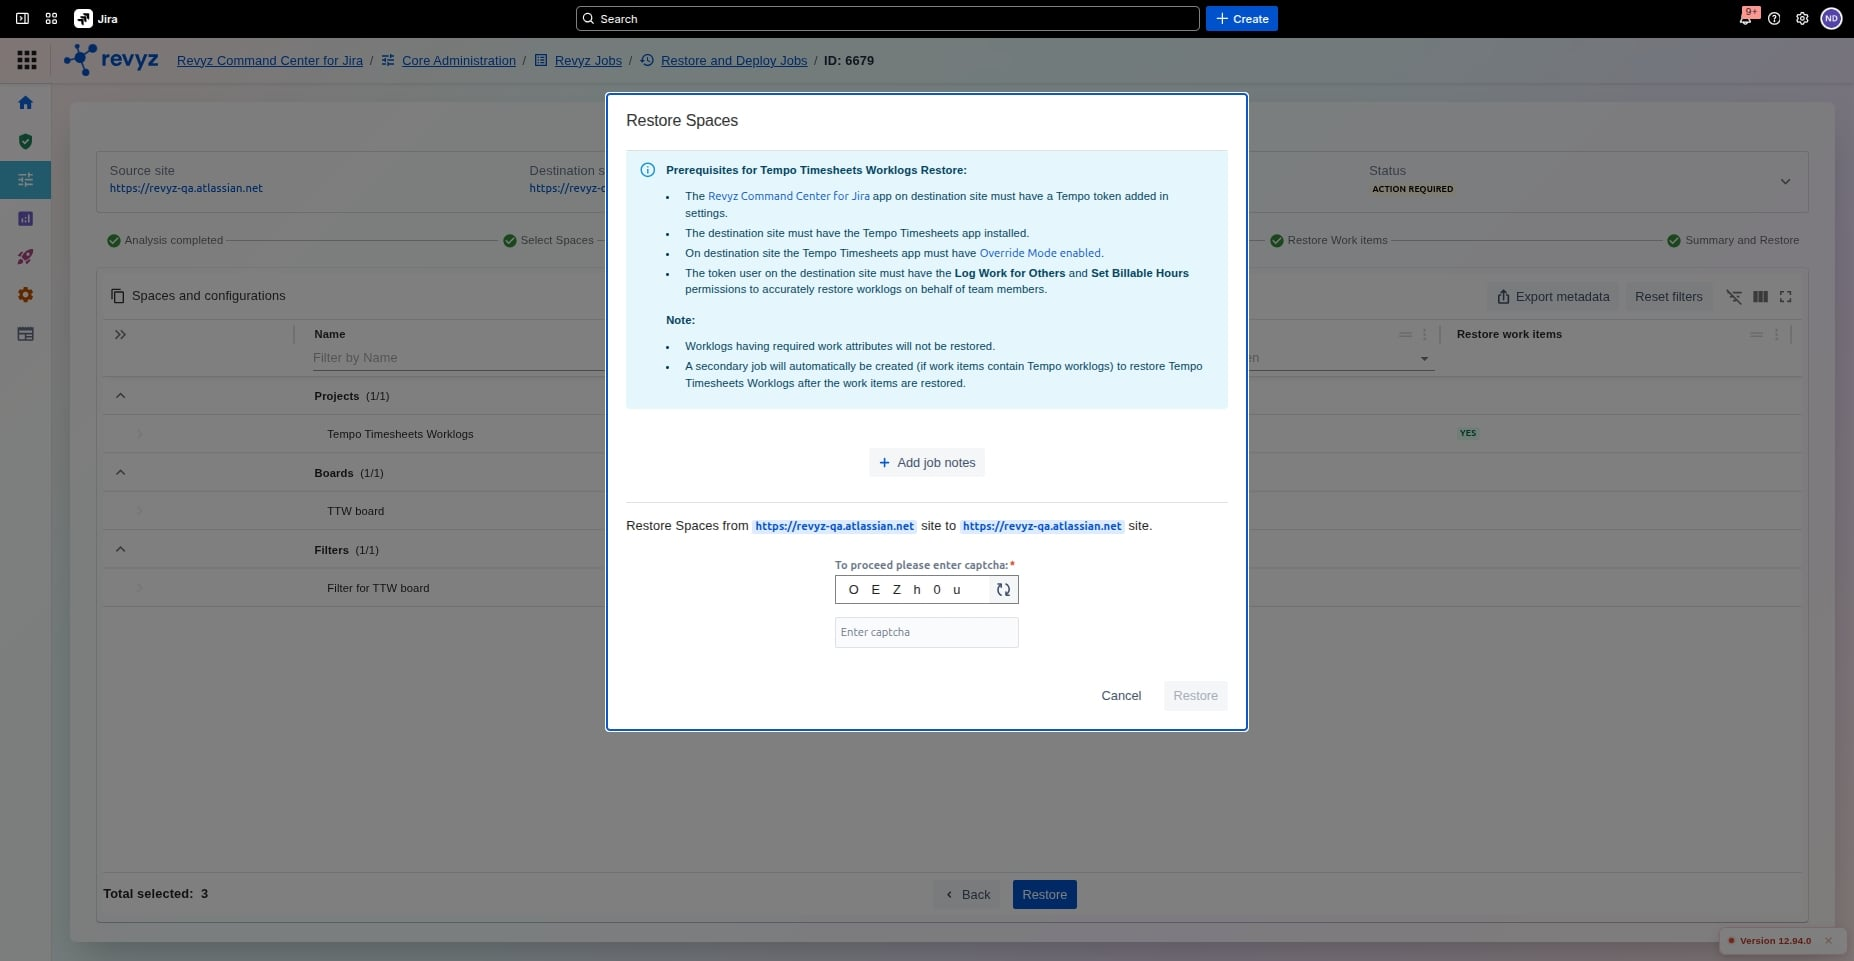Screen dimensions: 1854x961
Task: Click the Restore work items column header
Action: [x=1509, y=335]
